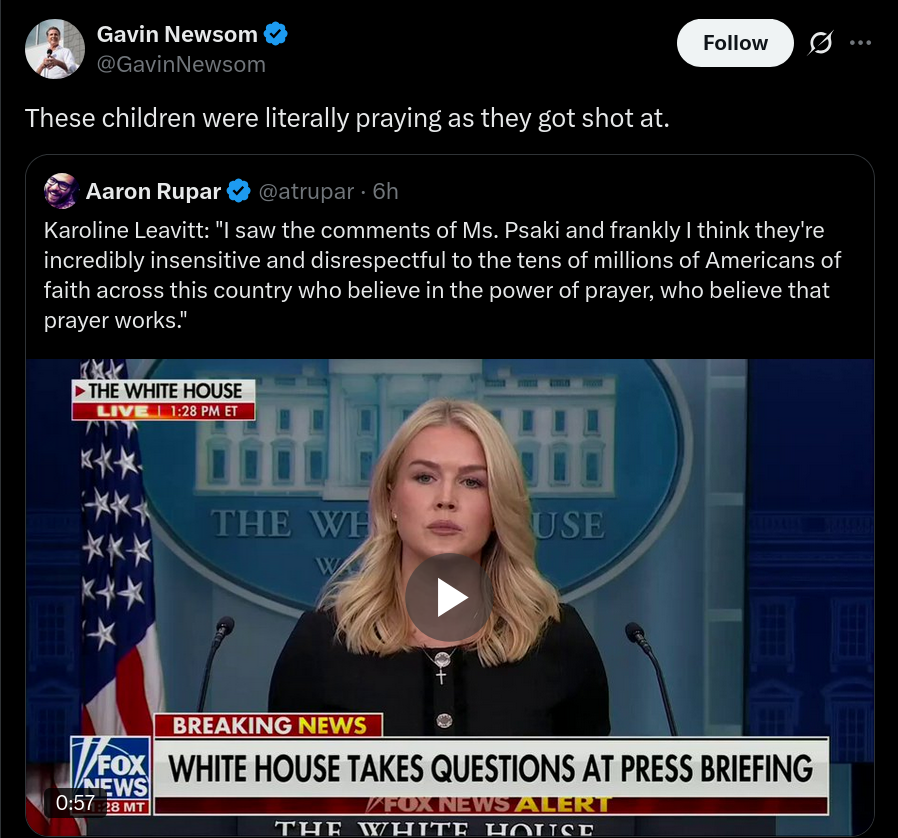Click The White House LIVE label in video

tap(163, 400)
